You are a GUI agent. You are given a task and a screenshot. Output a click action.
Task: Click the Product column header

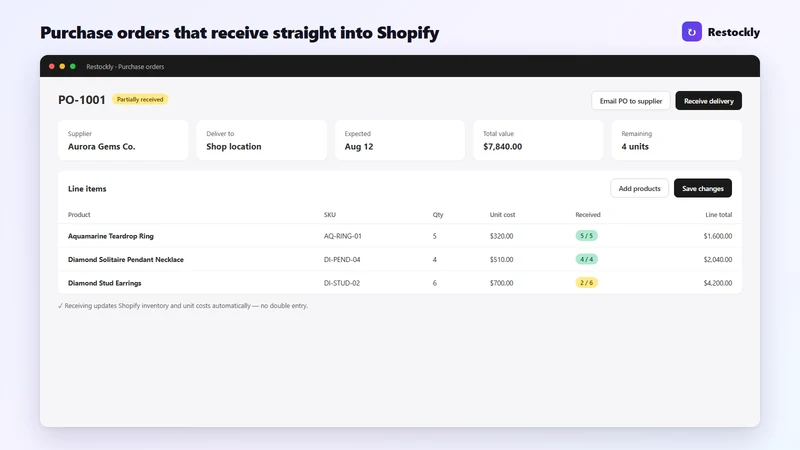click(x=79, y=215)
